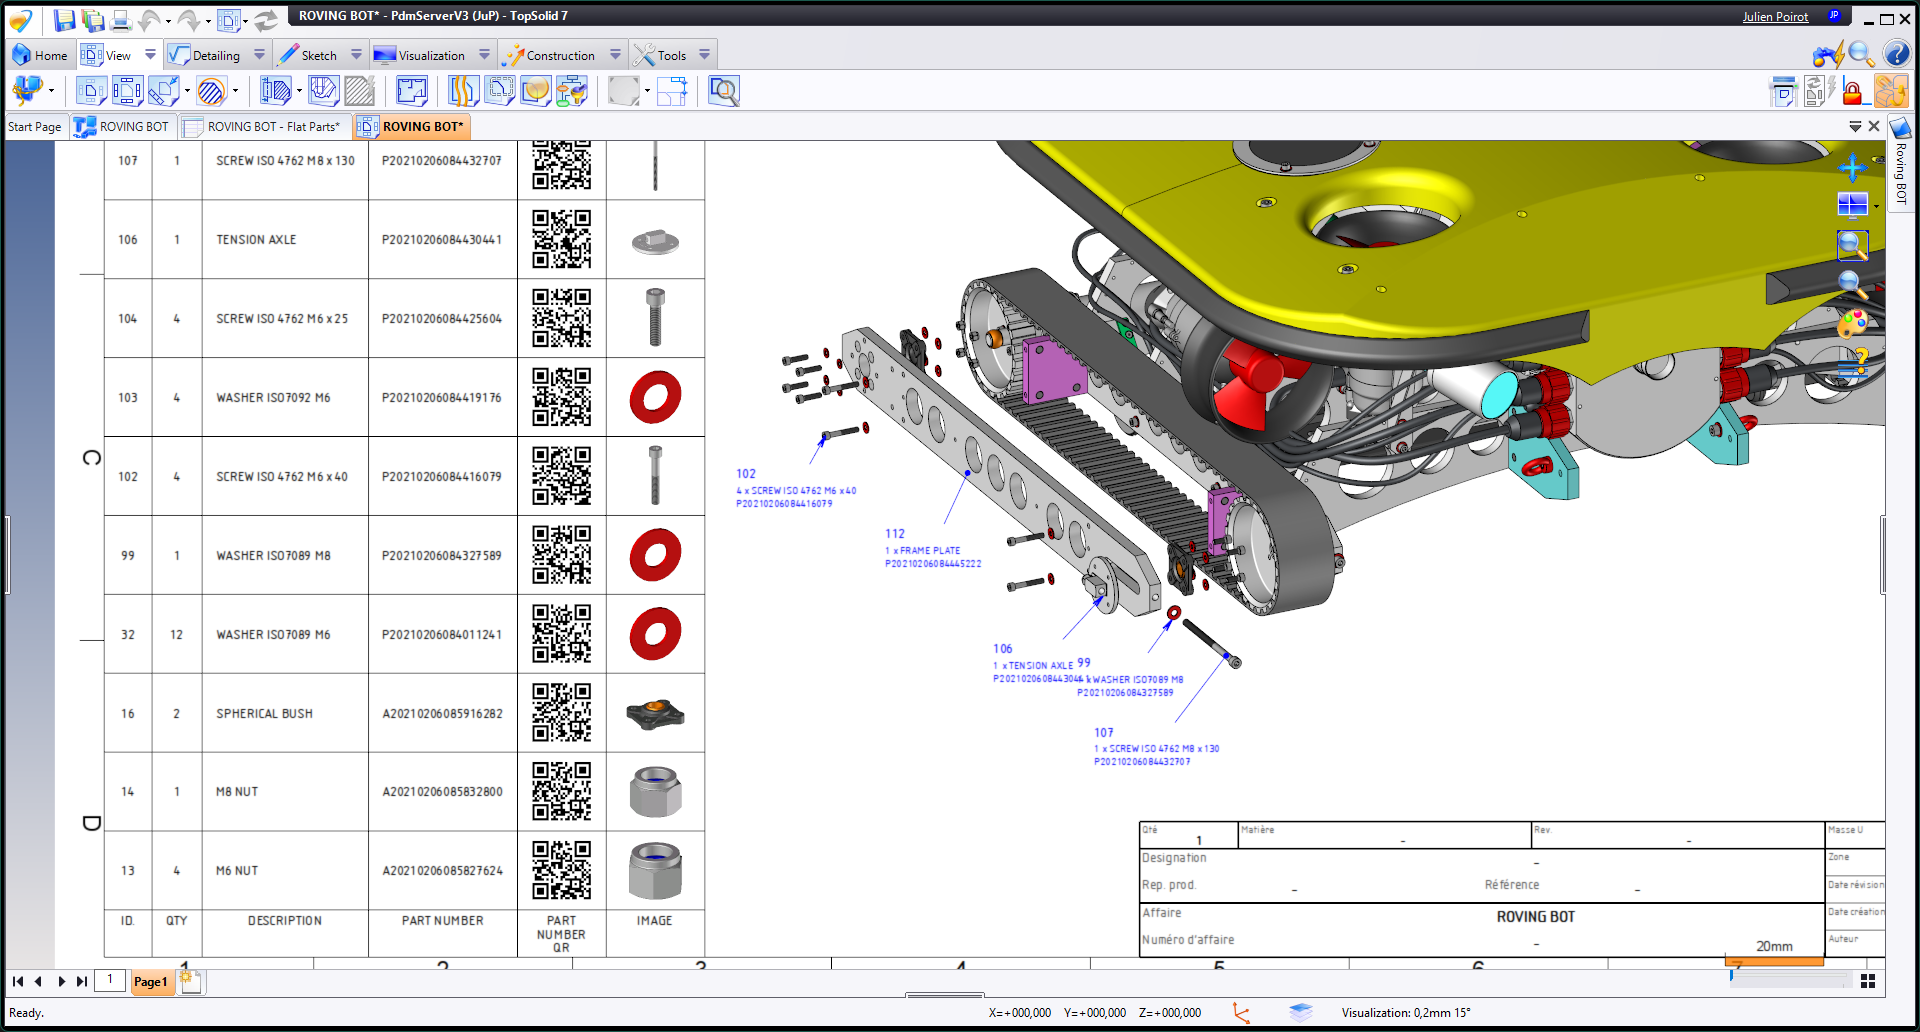Click the full cross-section view icon
This screenshot has width=1920, height=1032.
275,91
